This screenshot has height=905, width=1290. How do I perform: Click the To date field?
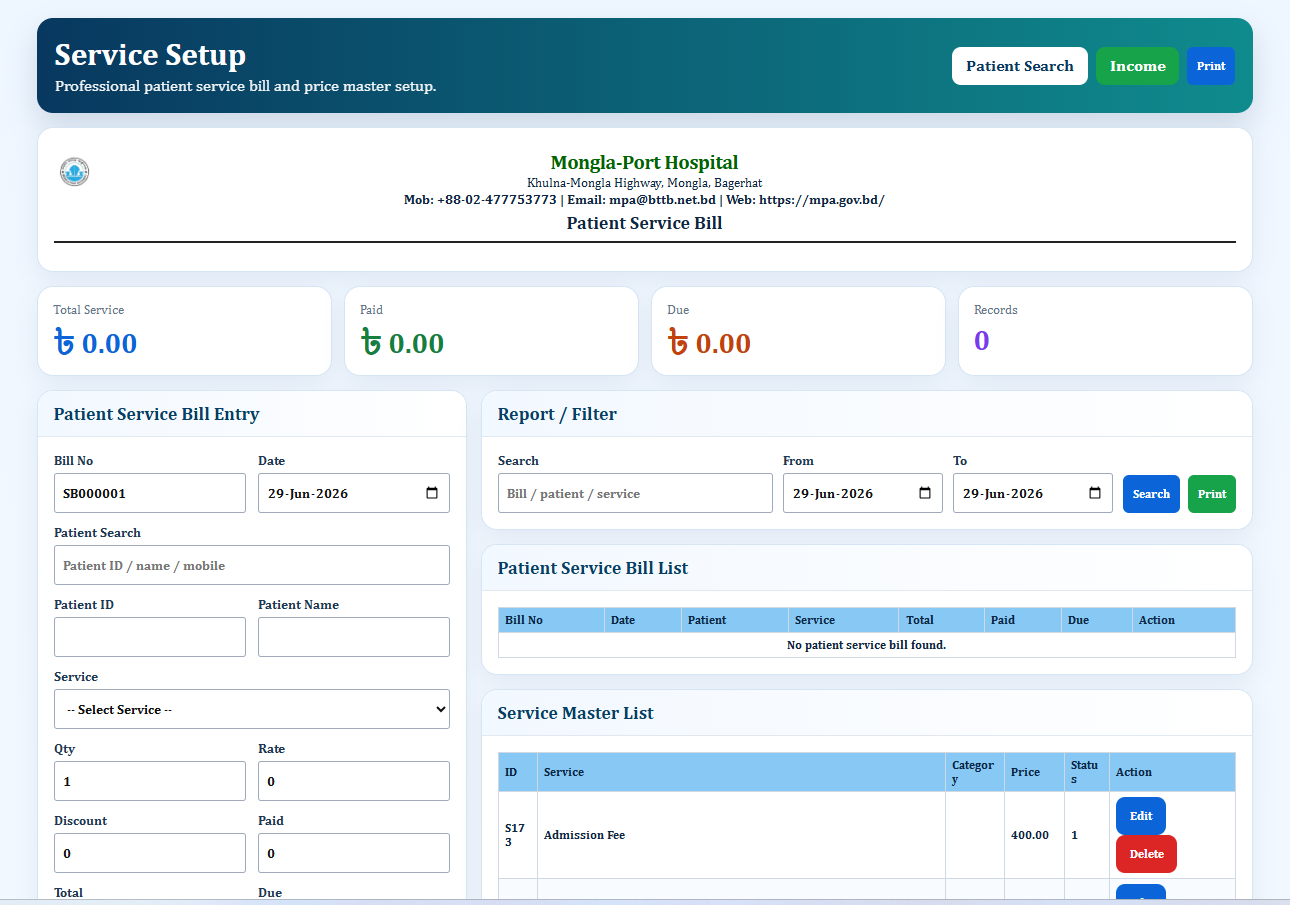point(1033,493)
